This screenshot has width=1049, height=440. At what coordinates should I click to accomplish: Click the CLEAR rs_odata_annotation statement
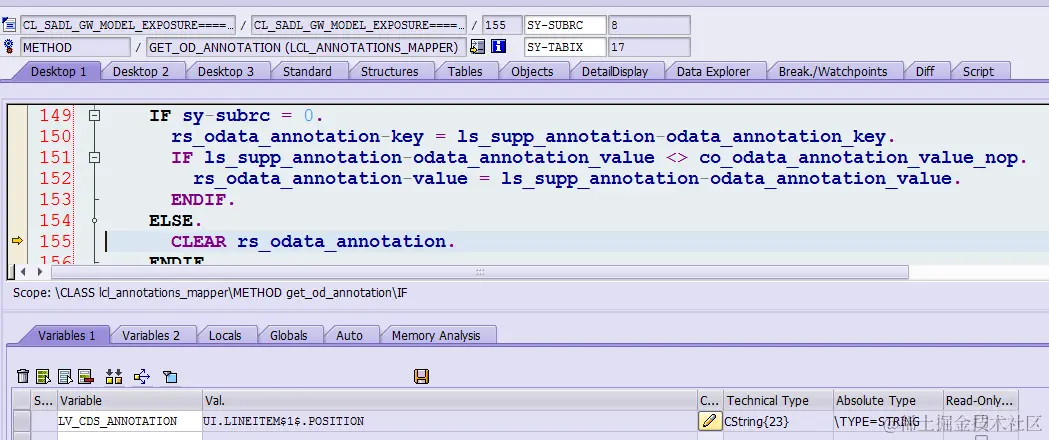coord(313,241)
